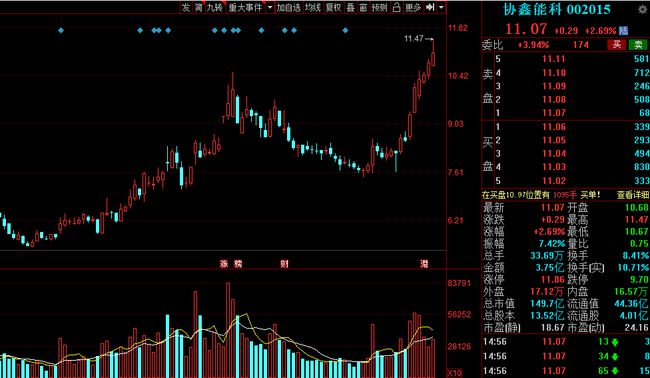
Task: Click the 开盘 opening price 10.68
Action: pyautogui.click(x=638, y=207)
